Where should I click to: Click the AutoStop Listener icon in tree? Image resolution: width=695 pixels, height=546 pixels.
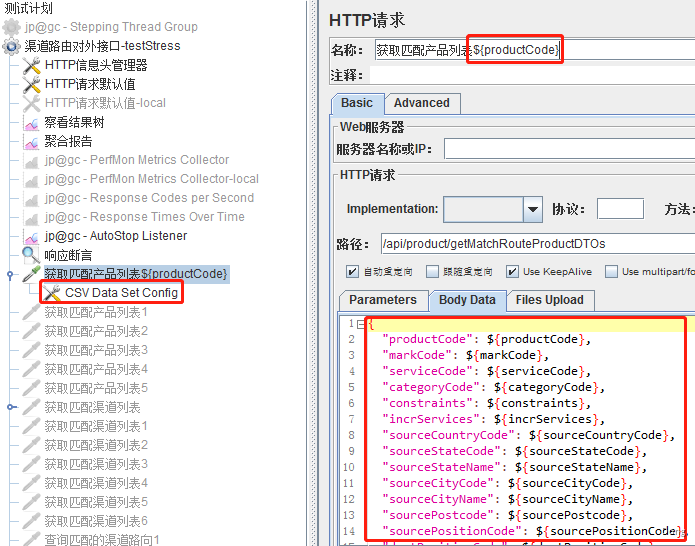[x=31, y=236]
